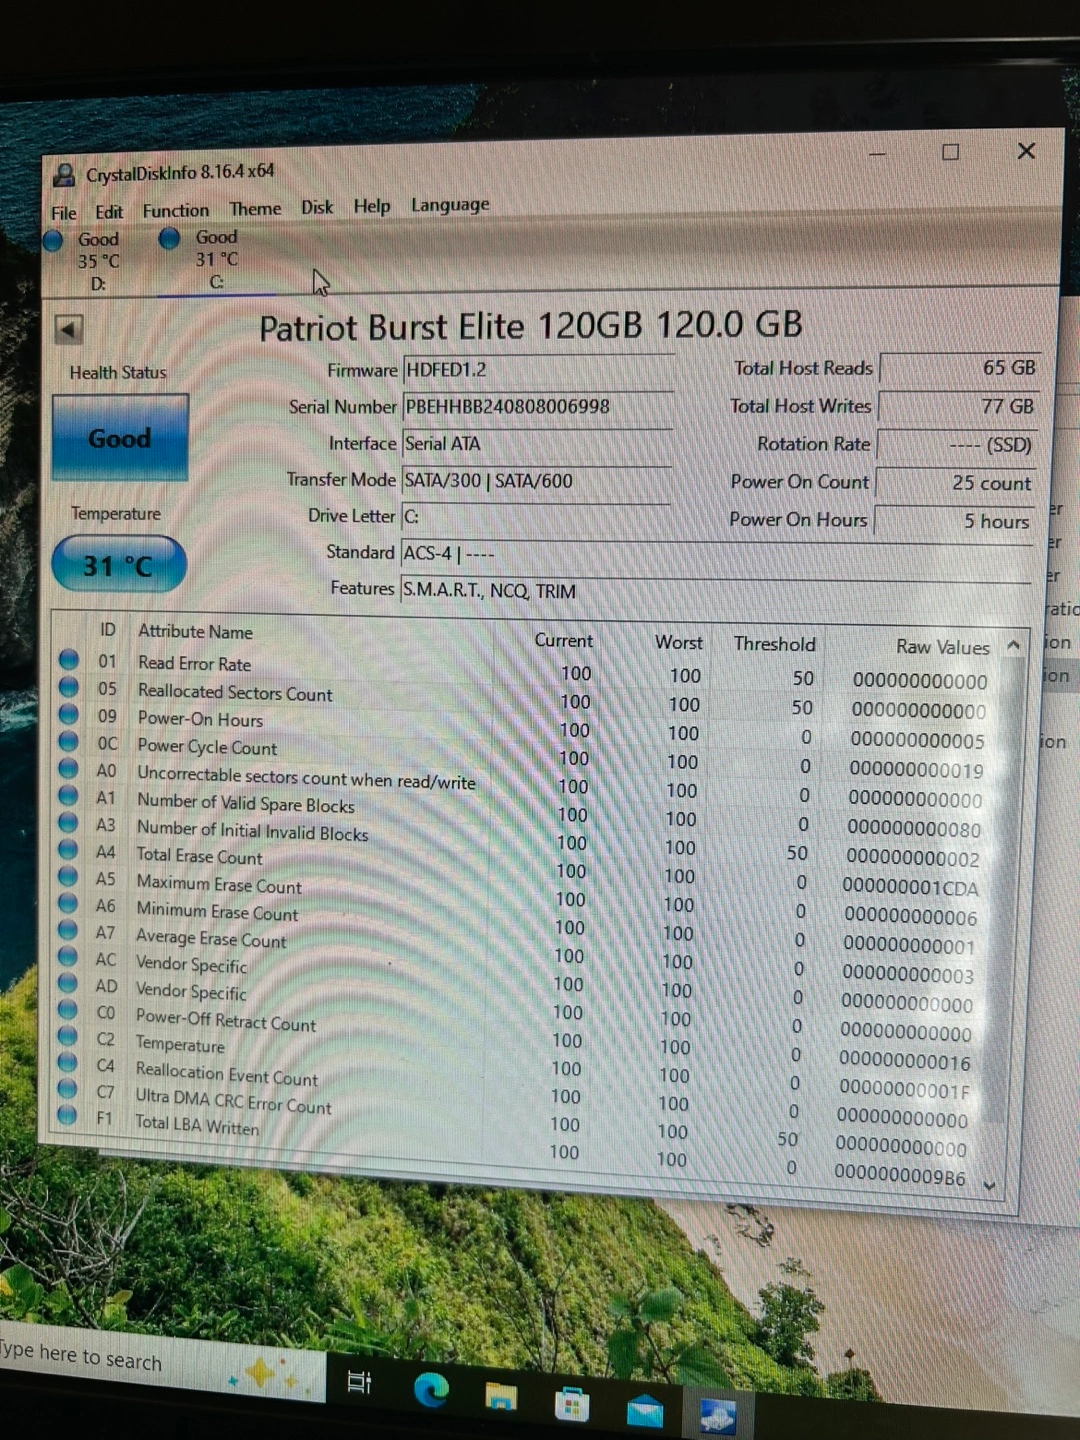Select the Read Error Rate attribute name
Image resolution: width=1080 pixels, height=1440 pixels.
pyautogui.click(x=194, y=664)
